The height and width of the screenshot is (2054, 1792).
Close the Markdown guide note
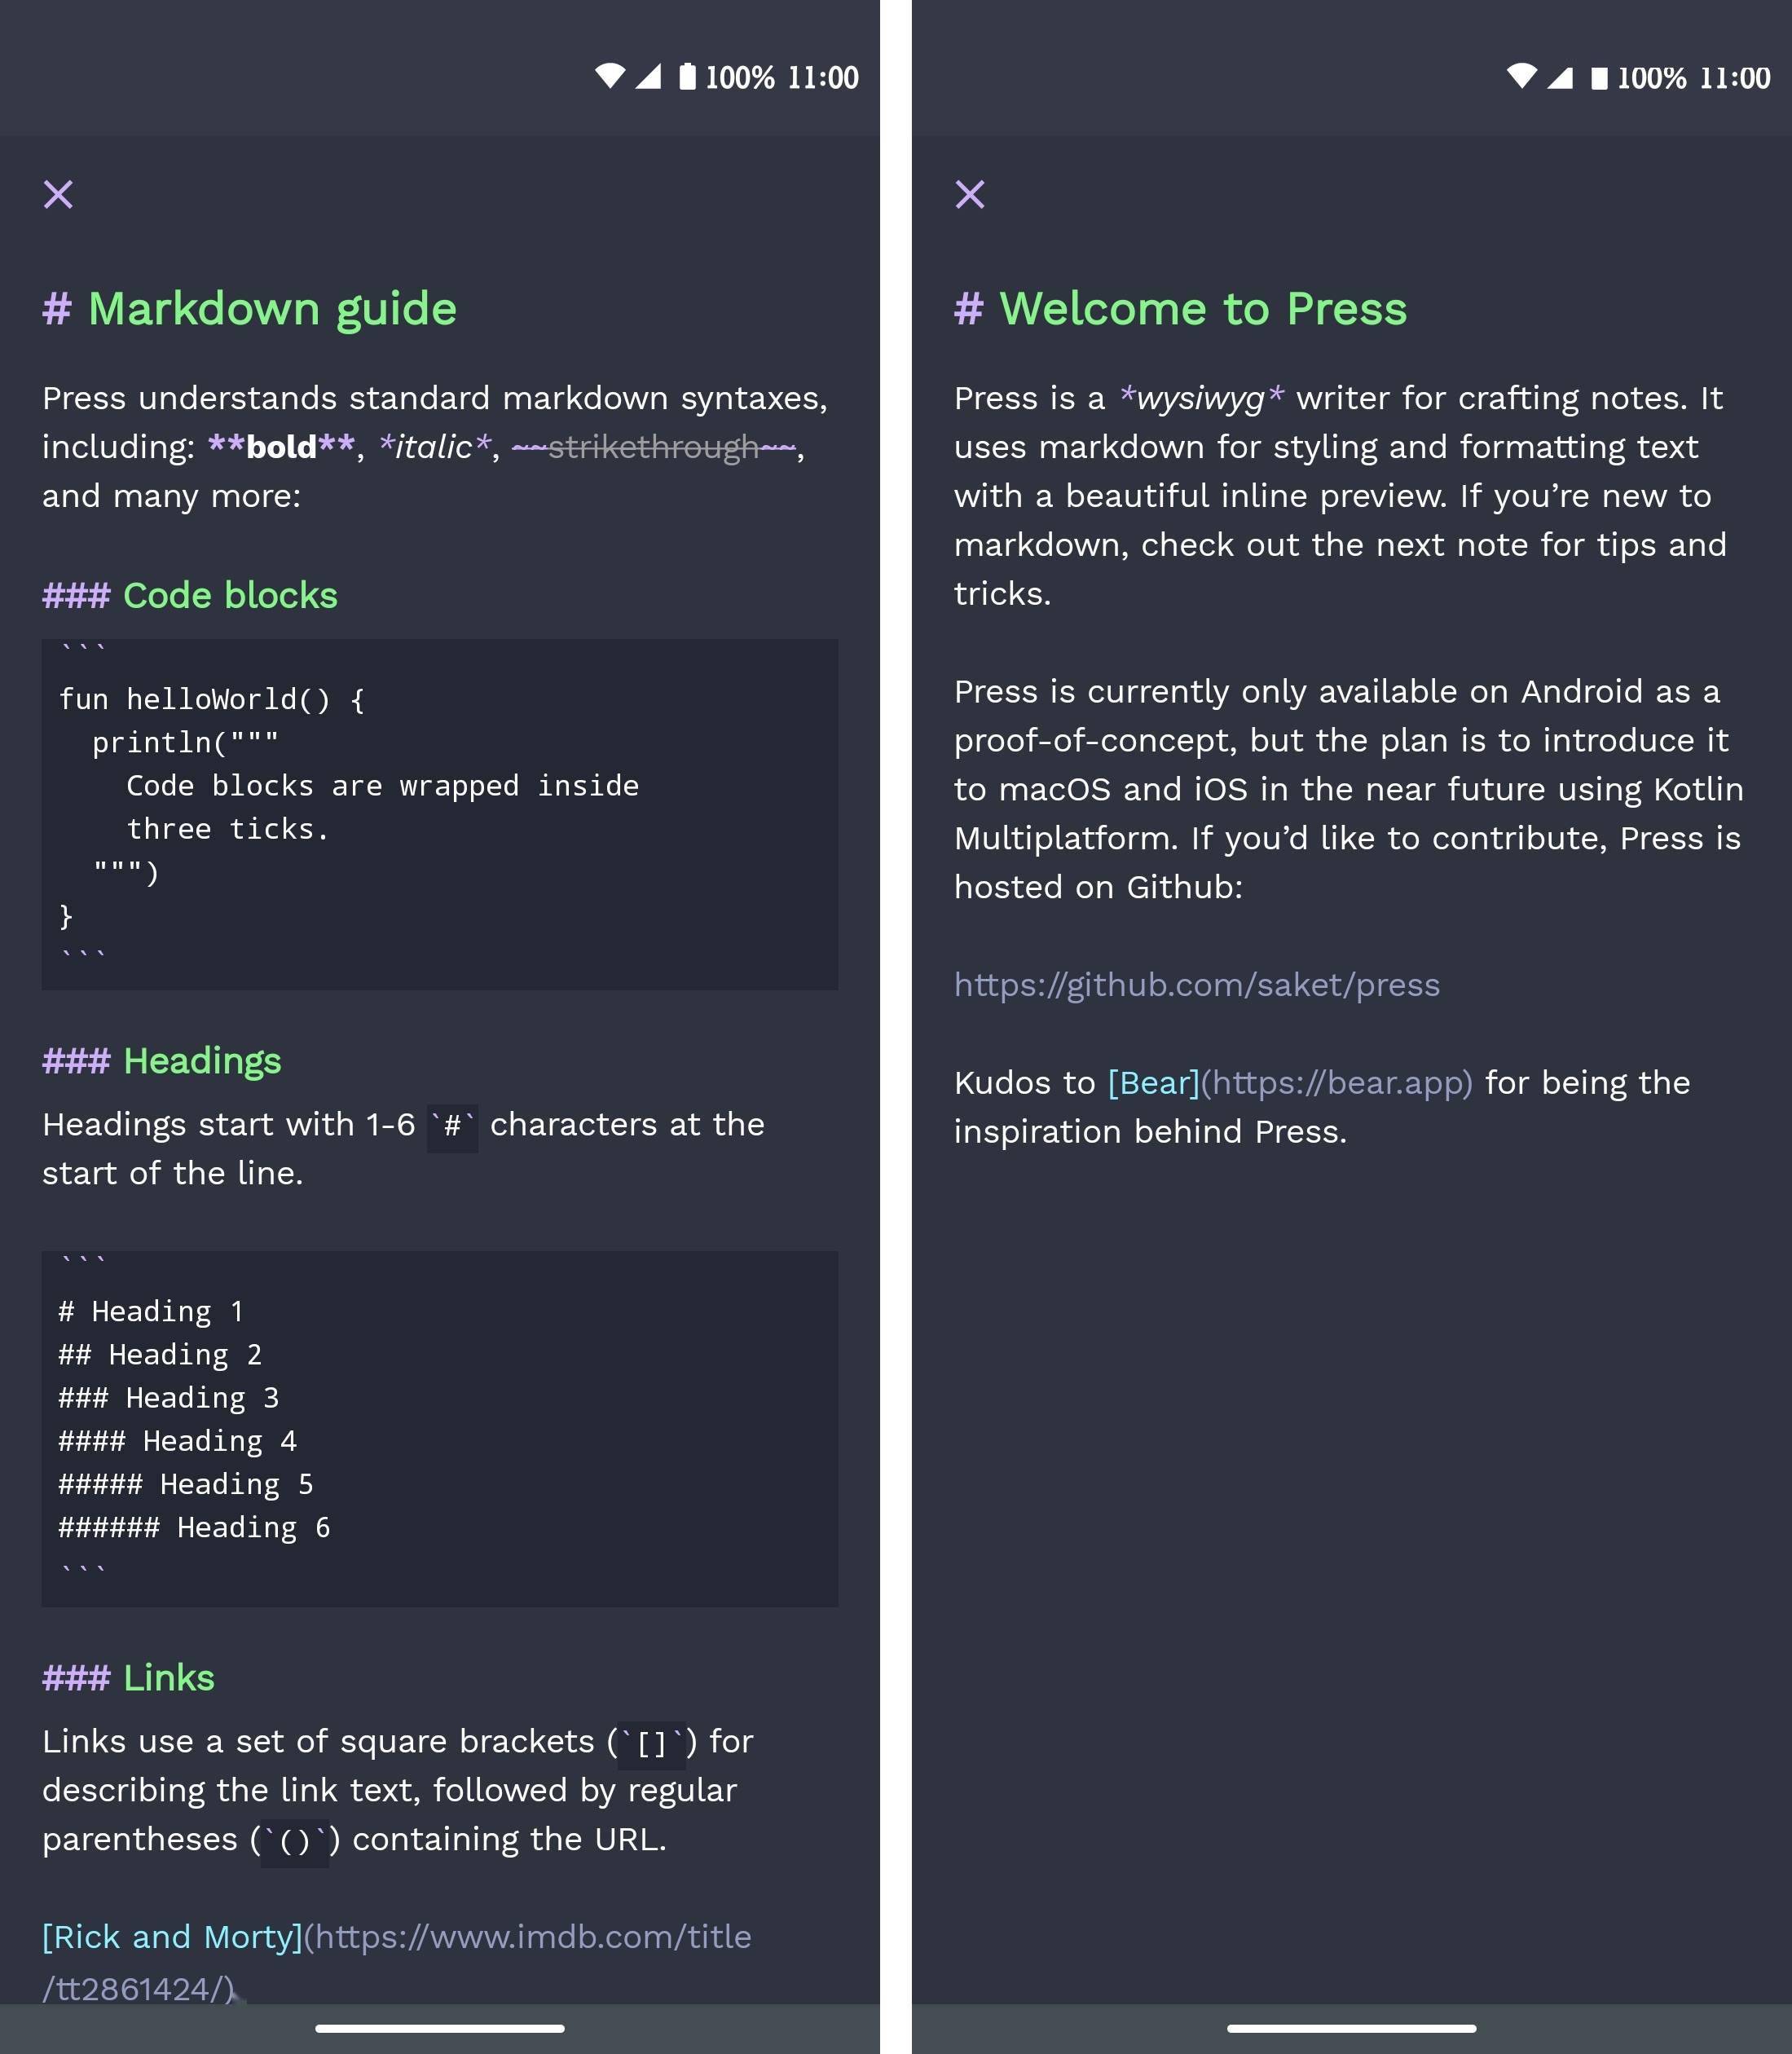coord(58,194)
